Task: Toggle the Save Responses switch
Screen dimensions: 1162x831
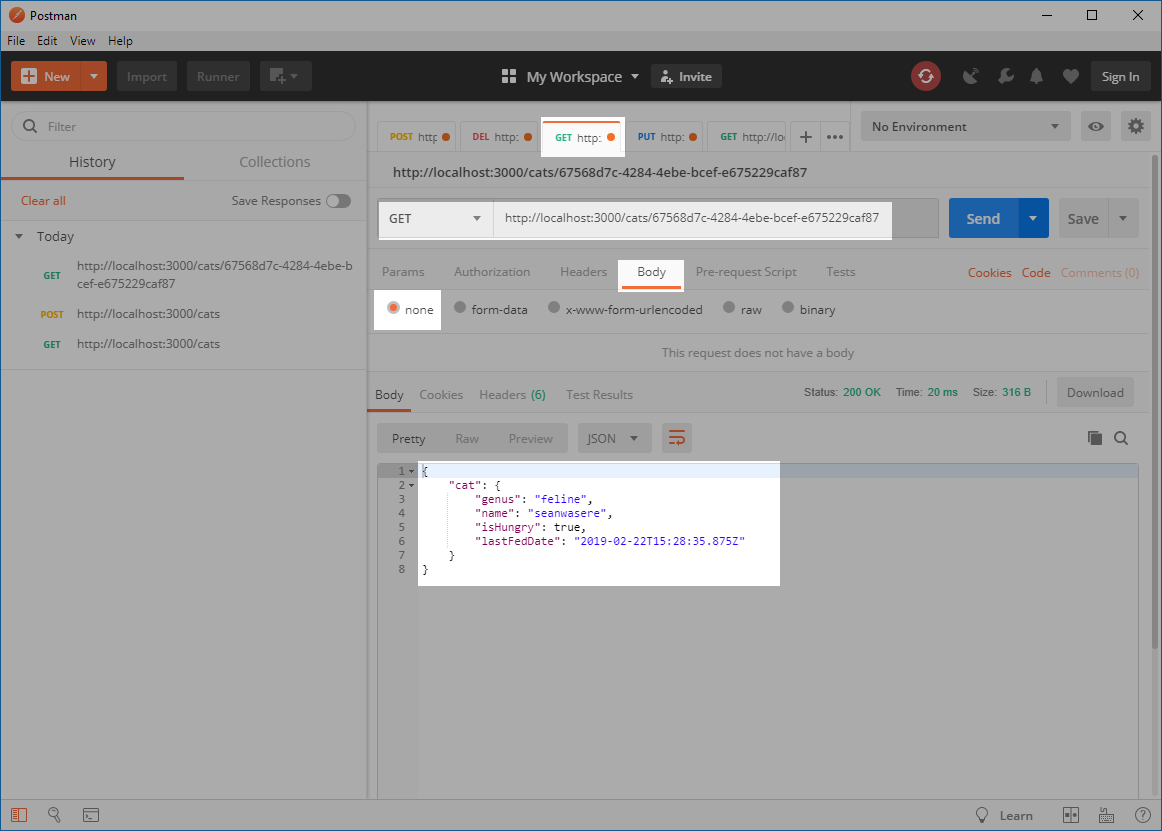Action: coord(339,201)
